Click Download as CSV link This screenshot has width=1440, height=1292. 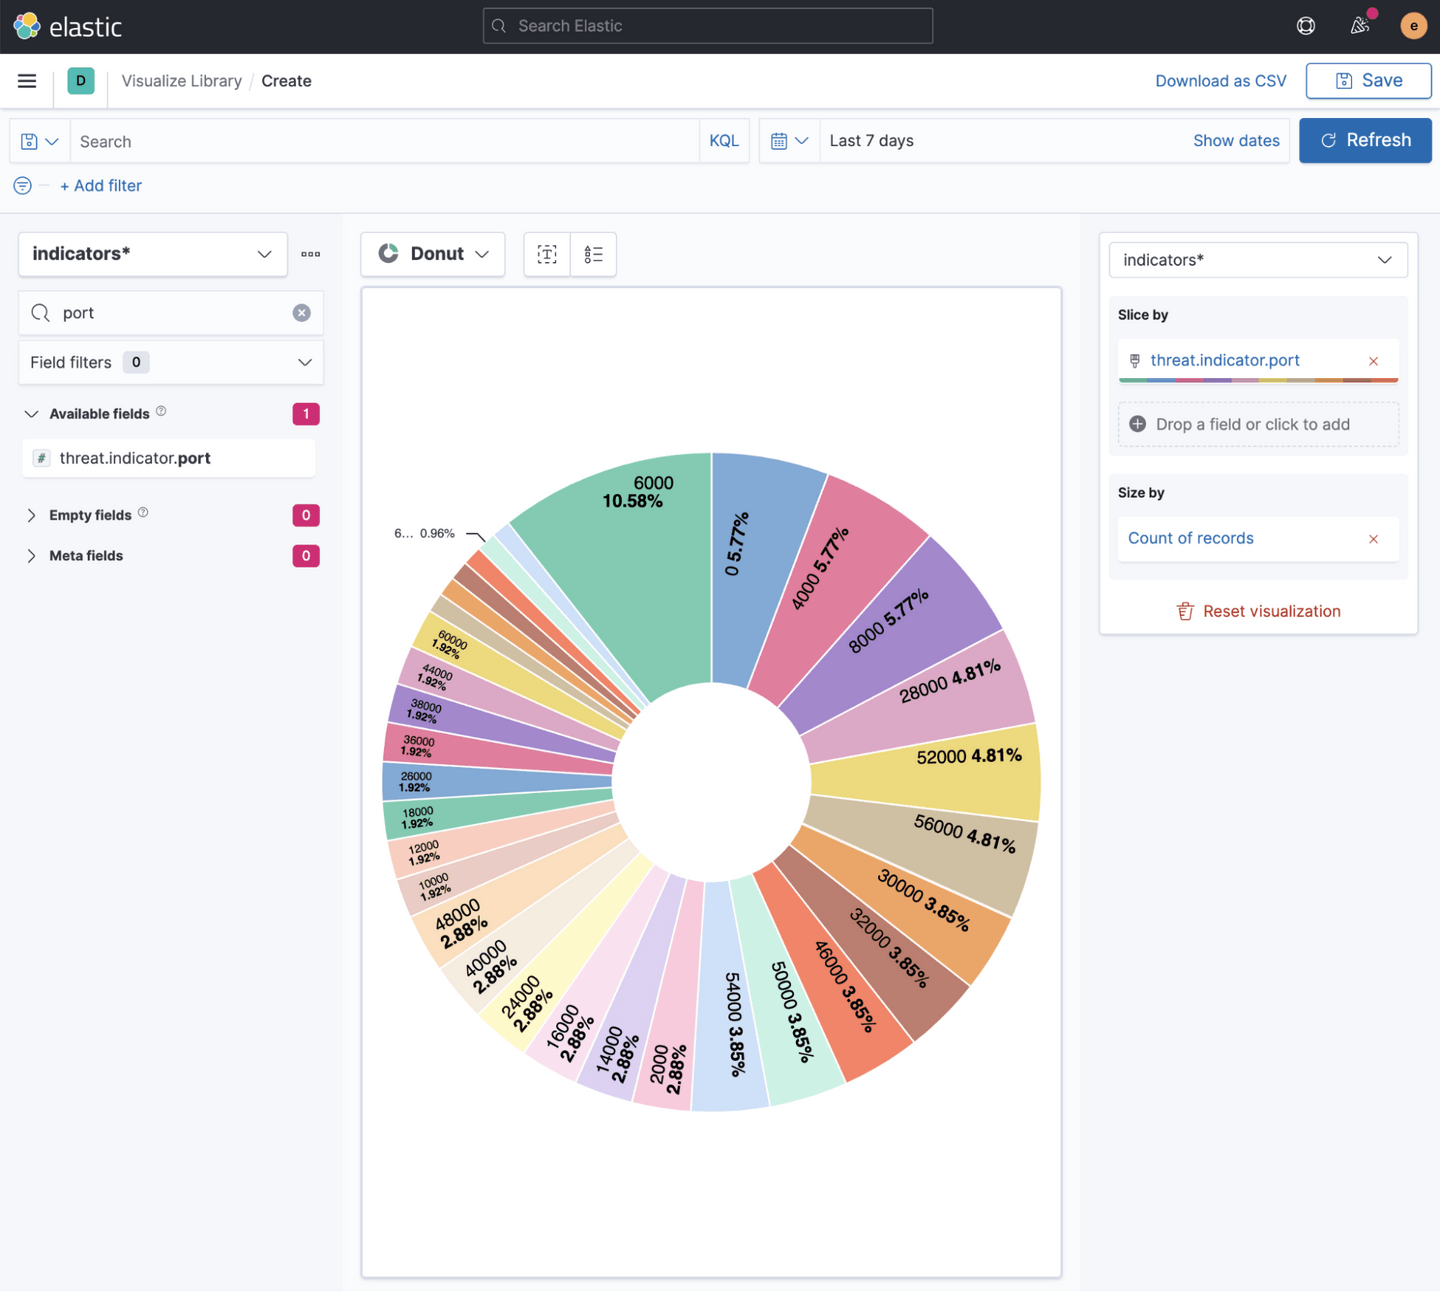[x=1220, y=81]
